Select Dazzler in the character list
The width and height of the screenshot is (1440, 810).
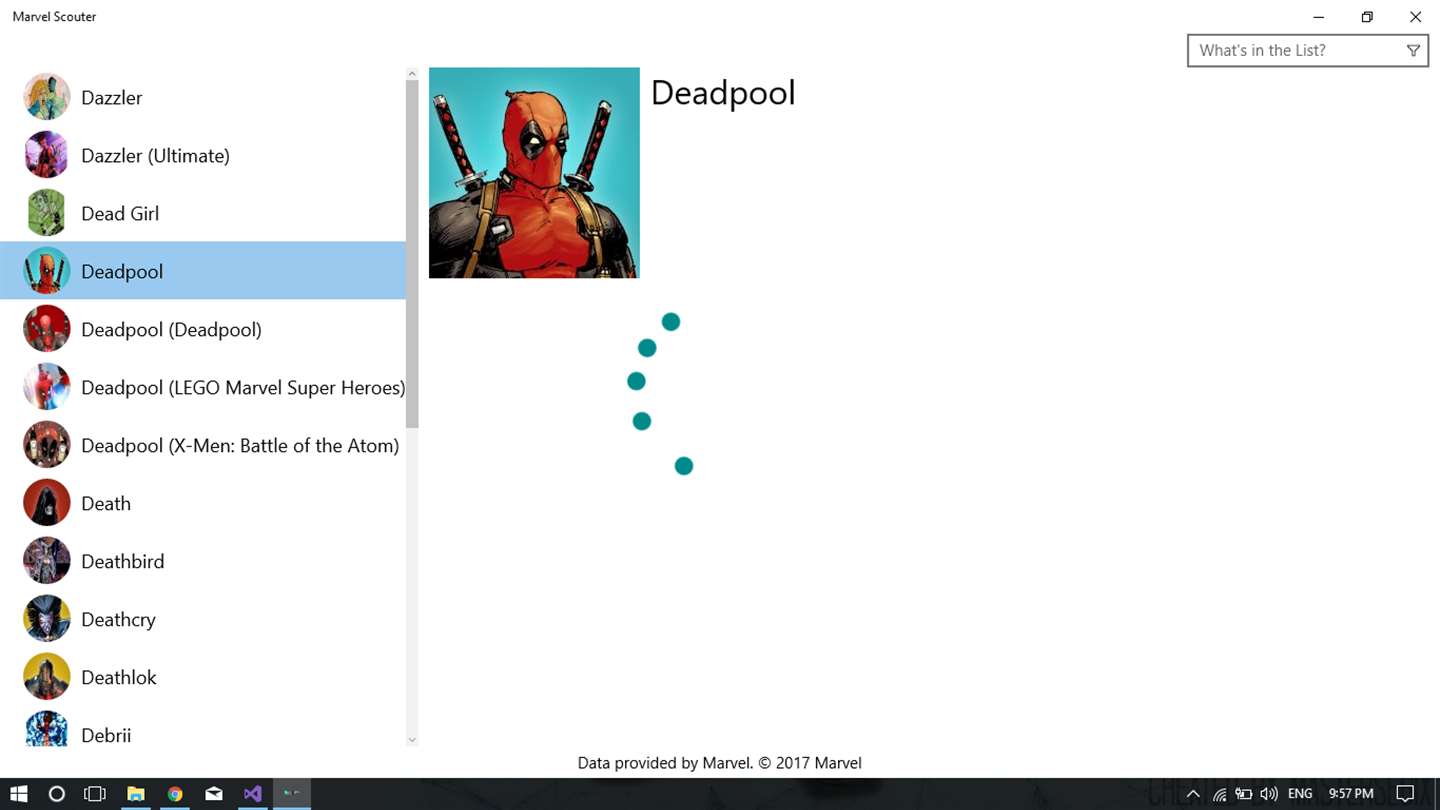point(203,97)
